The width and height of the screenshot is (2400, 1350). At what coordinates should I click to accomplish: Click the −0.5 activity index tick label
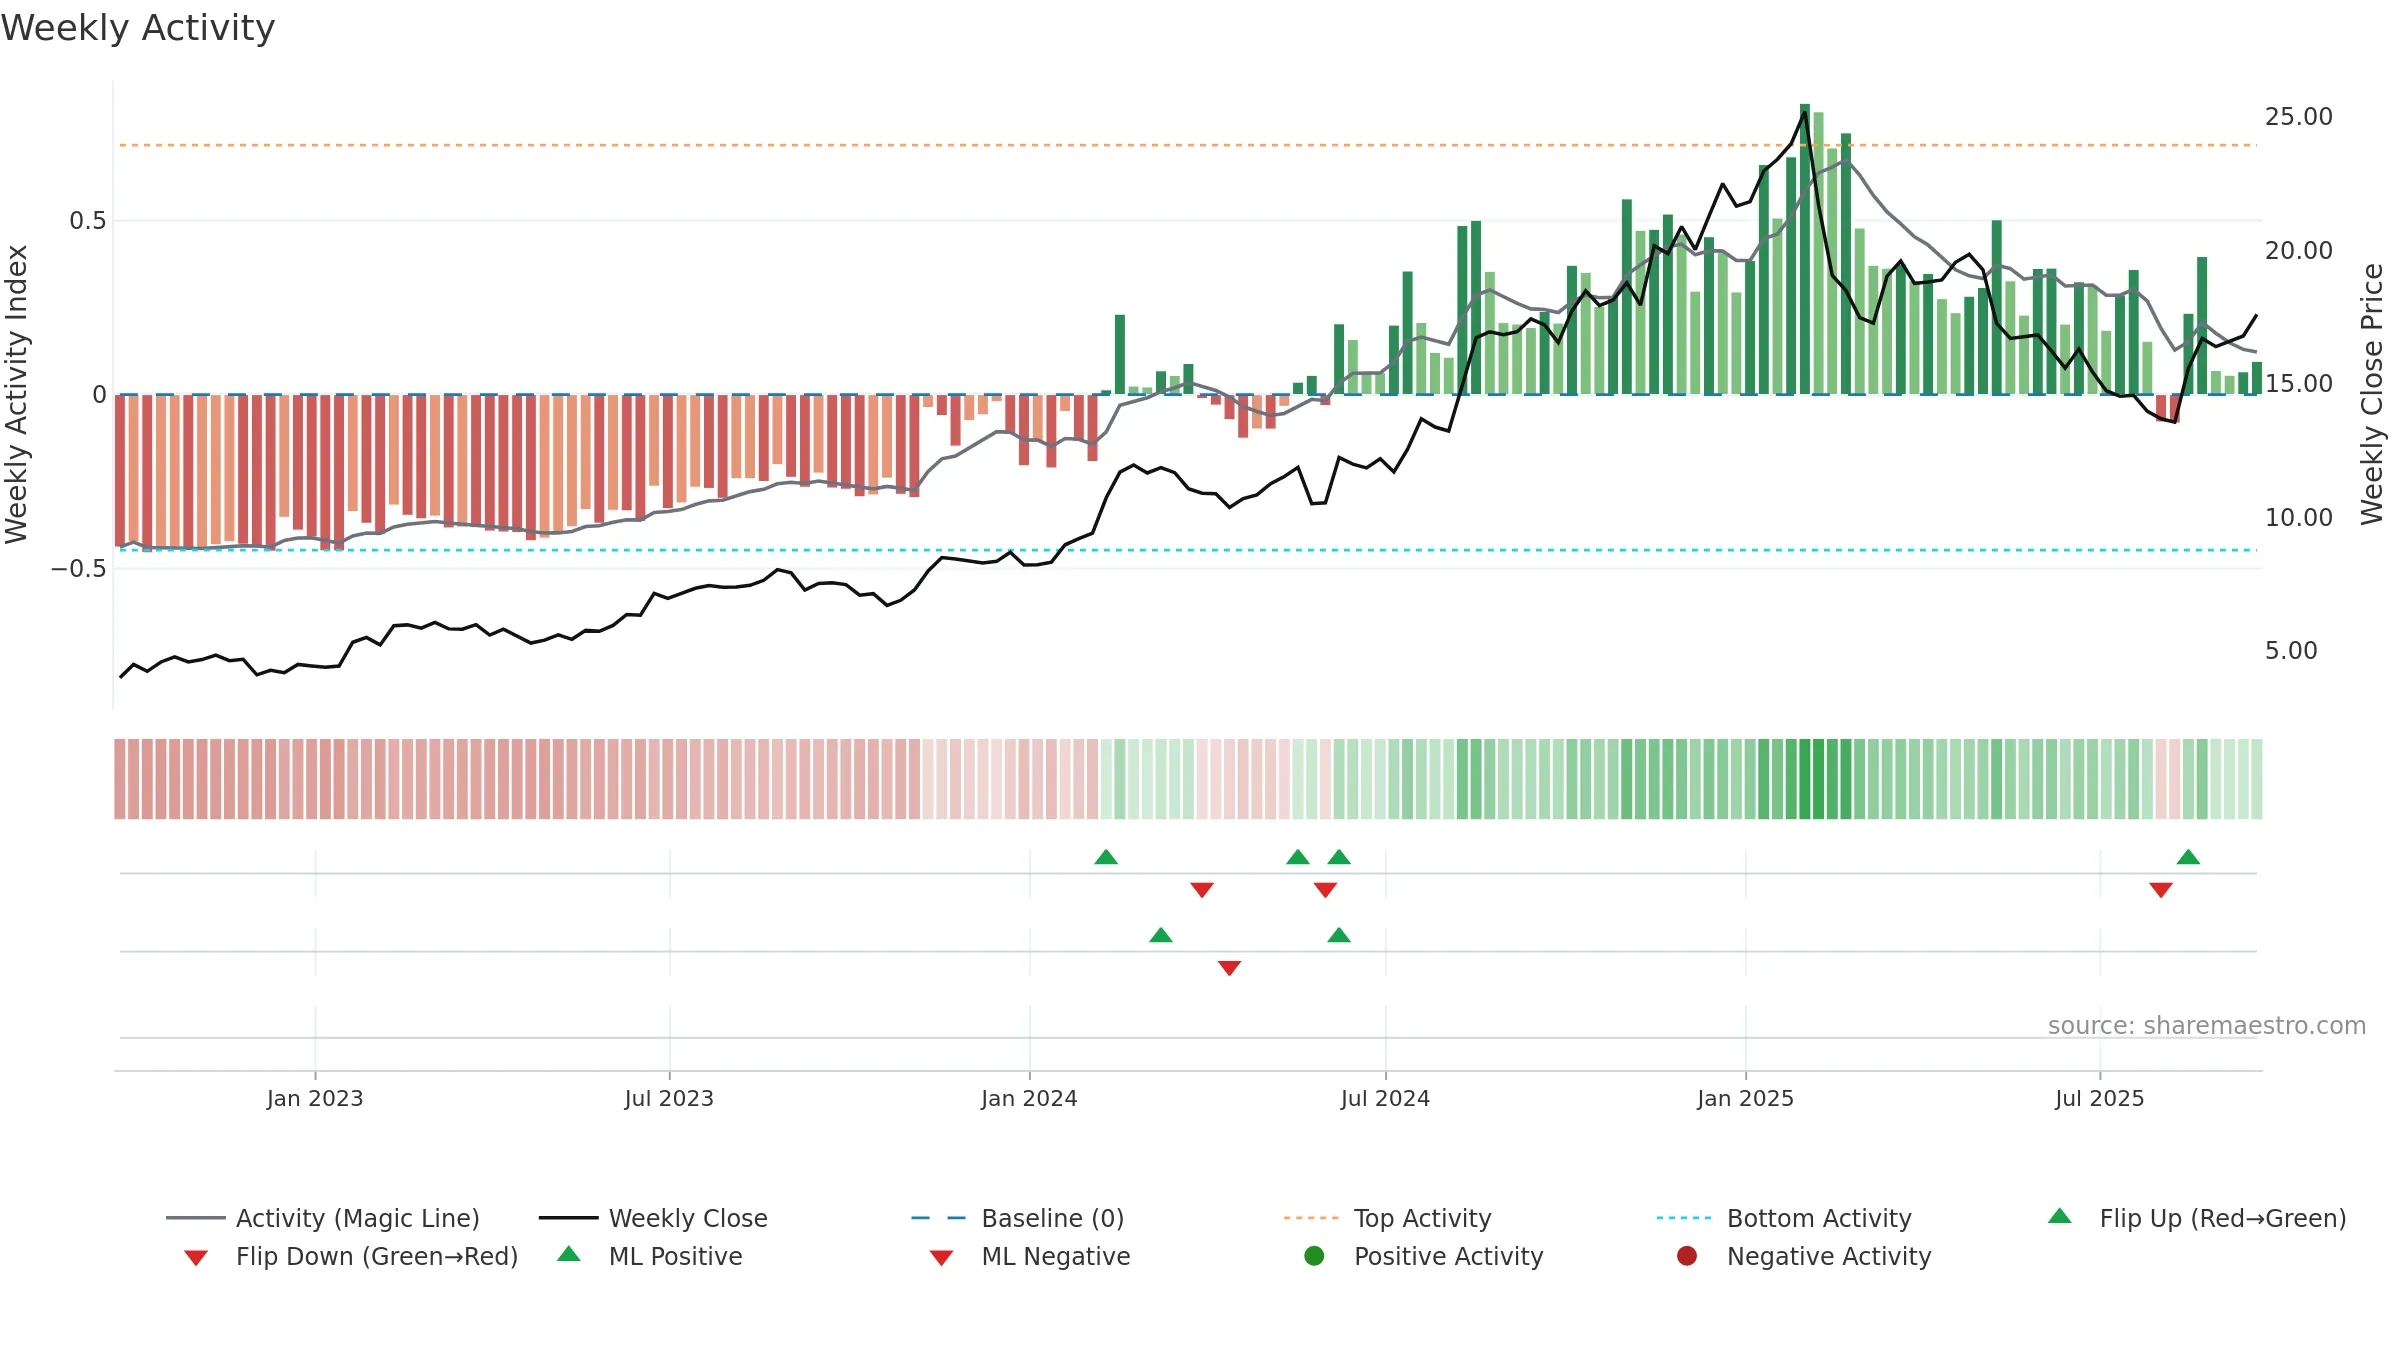[x=78, y=569]
